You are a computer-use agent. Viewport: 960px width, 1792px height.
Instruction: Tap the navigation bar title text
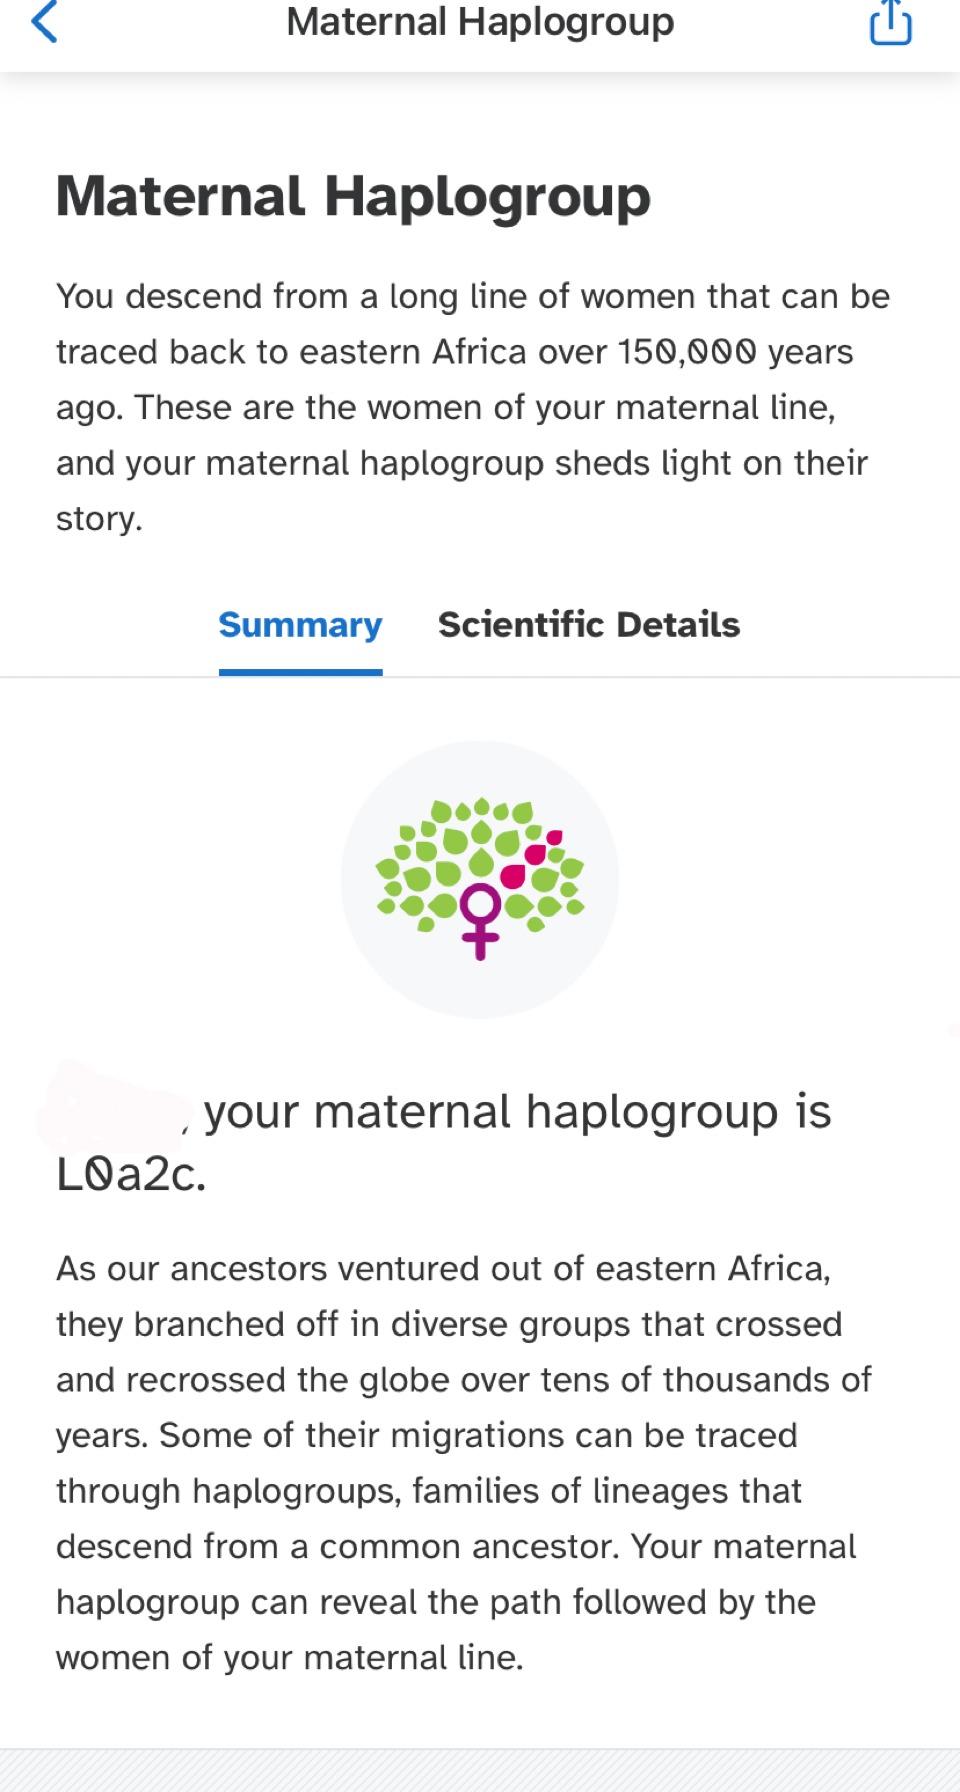coord(480,22)
